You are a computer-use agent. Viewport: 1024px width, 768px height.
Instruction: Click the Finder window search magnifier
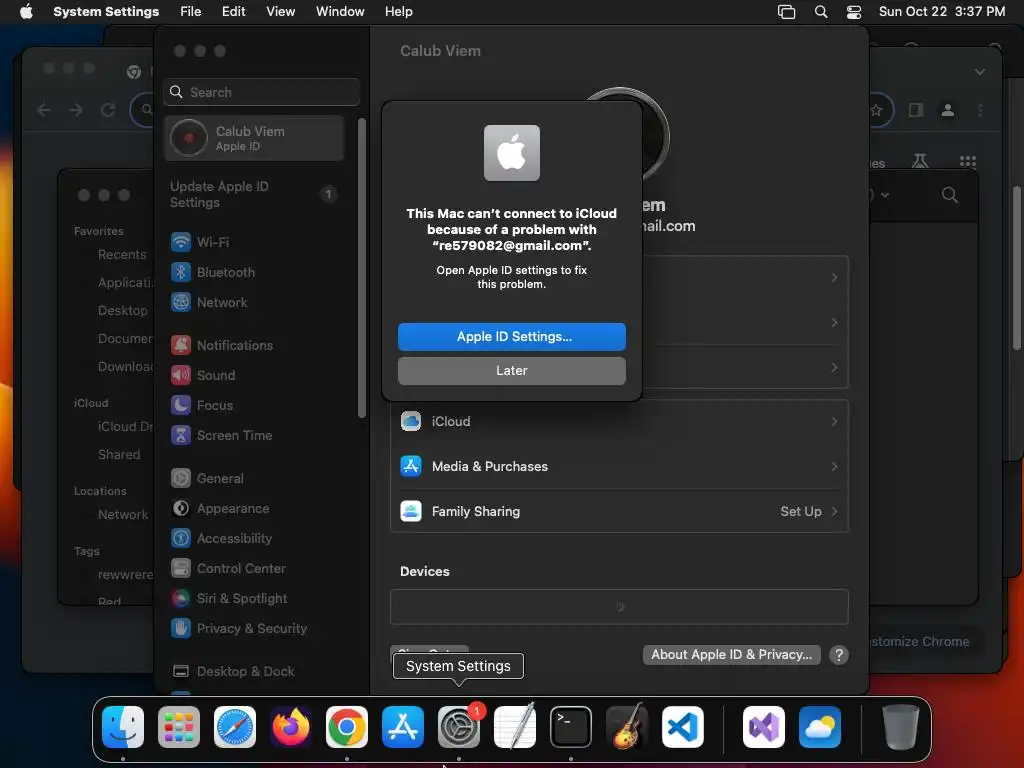click(x=950, y=195)
